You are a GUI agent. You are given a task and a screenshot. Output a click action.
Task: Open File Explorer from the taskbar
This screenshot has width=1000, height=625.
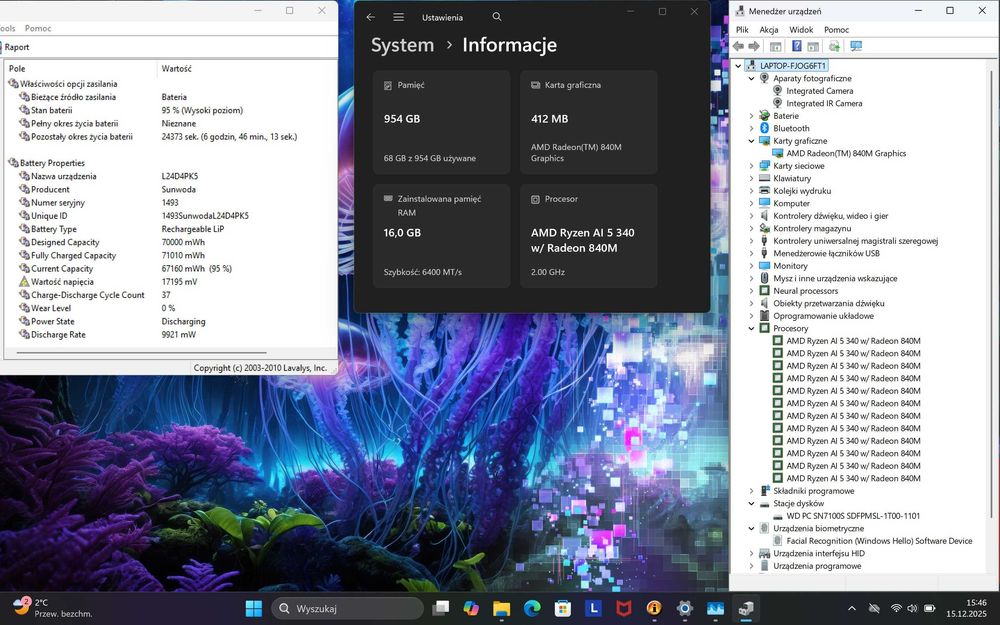(x=502, y=608)
